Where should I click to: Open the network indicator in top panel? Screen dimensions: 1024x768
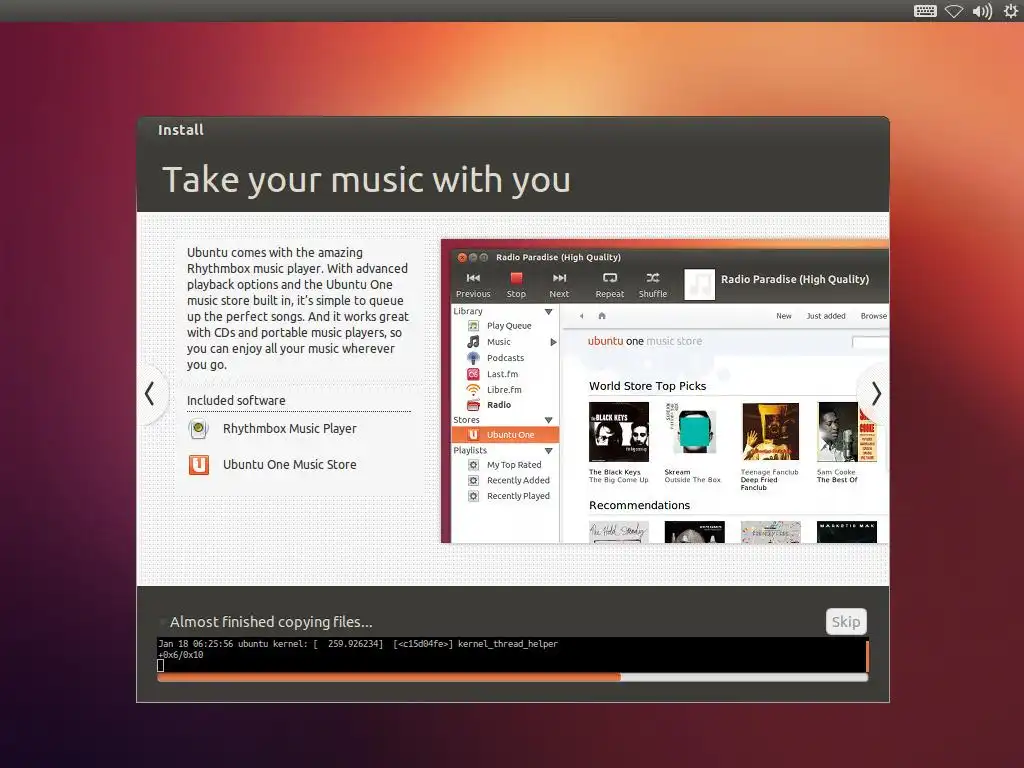pyautogui.click(x=954, y=11)
